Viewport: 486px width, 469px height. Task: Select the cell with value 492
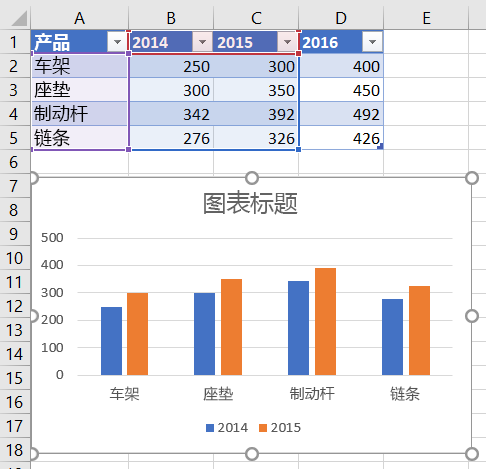click(x=341, y=114)
